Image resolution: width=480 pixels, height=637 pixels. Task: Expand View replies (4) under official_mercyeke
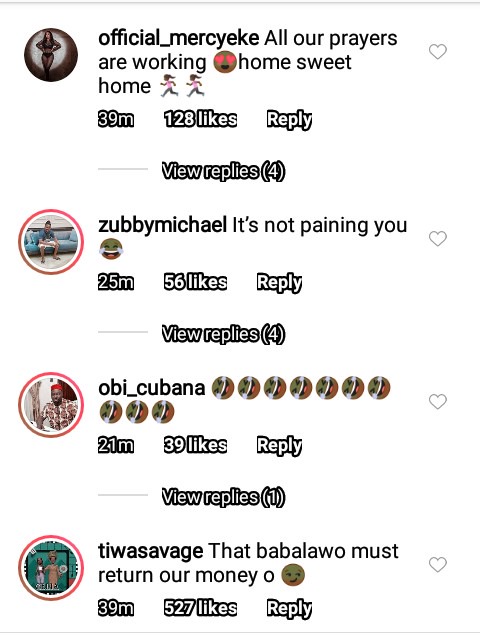[x=223, y=171]
